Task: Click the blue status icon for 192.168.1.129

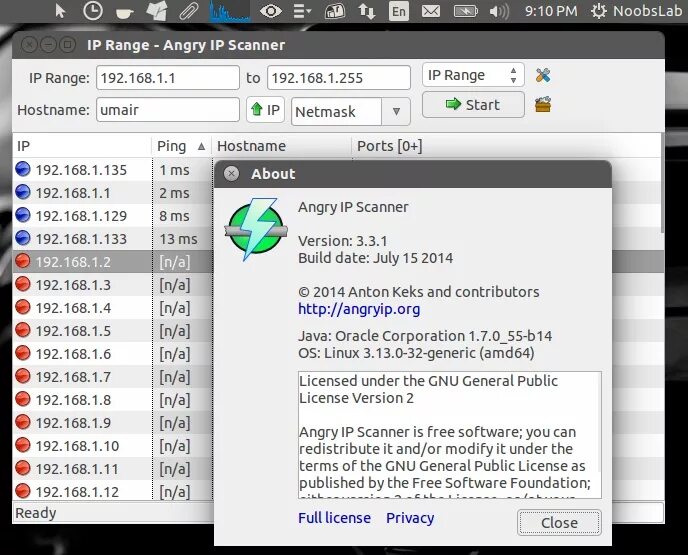Action: (23, 215)
